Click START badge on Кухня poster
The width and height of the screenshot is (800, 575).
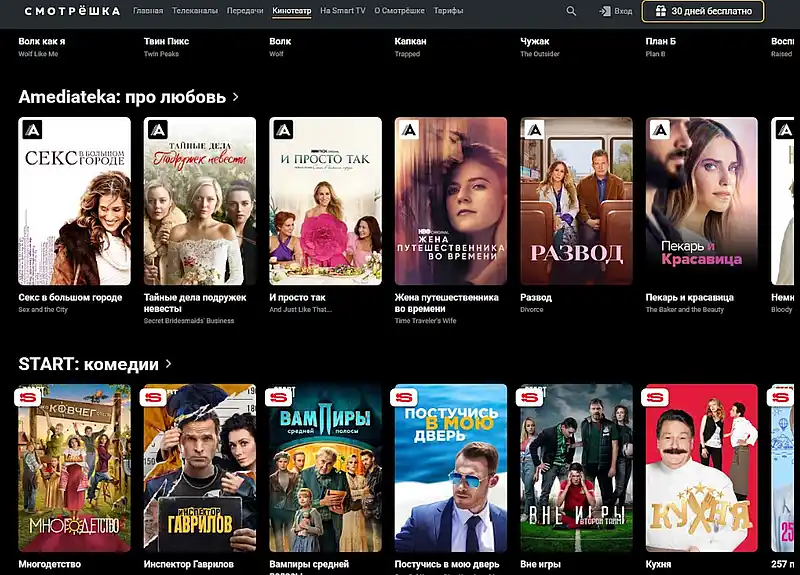pyautogui.click(x=655, y=397)
